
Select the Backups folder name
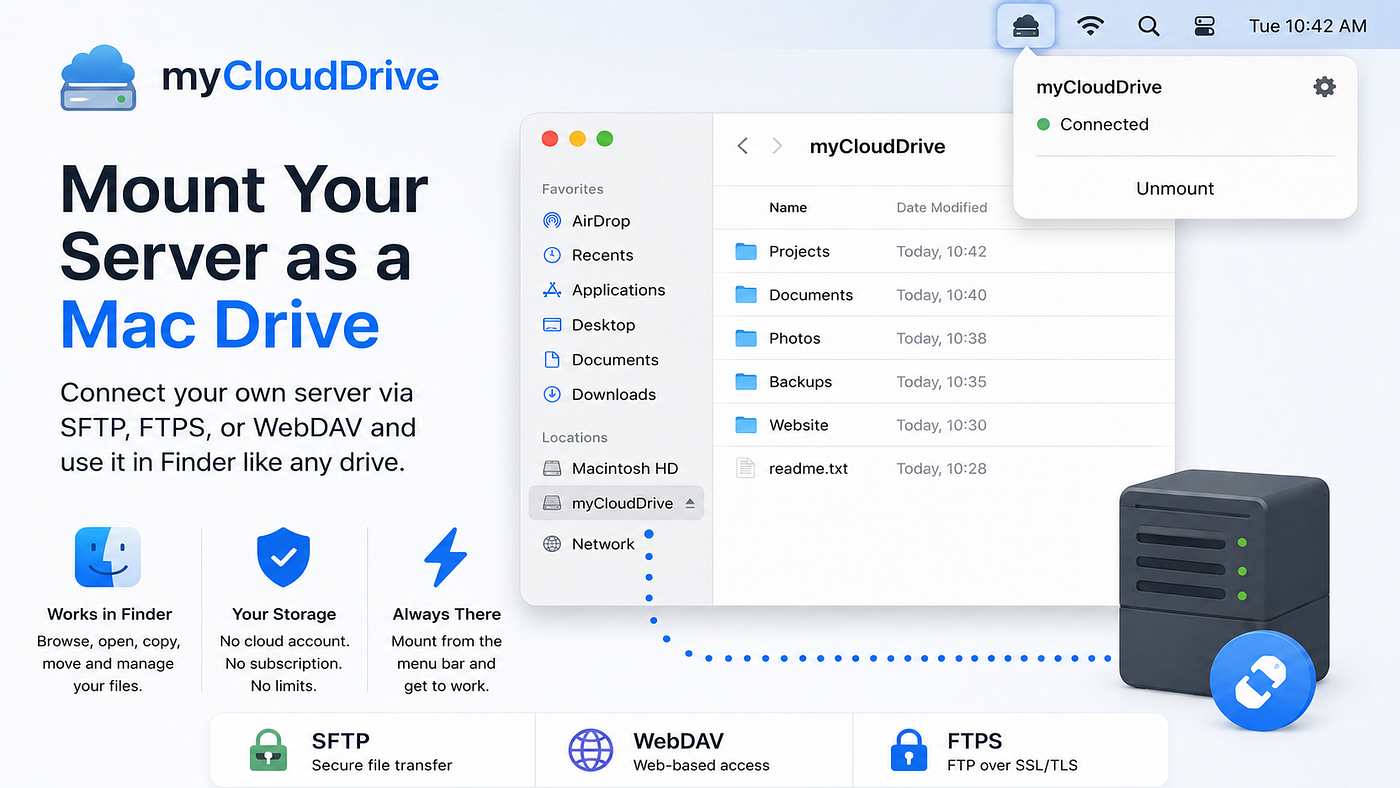[801, 382]
